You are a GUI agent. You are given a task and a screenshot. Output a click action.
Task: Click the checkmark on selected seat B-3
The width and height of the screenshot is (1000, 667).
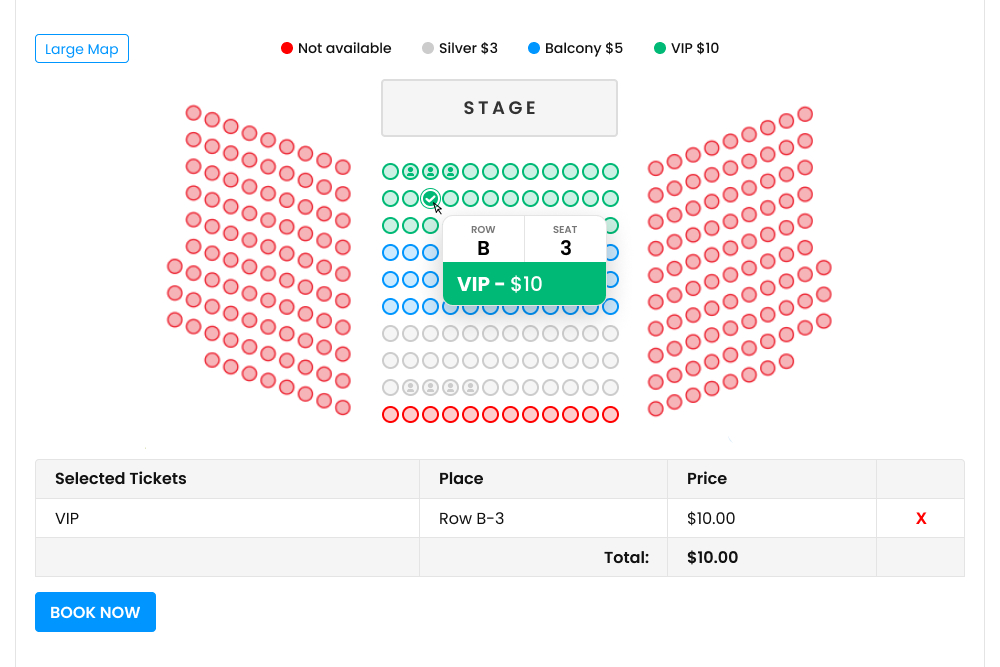pos(430,198)
